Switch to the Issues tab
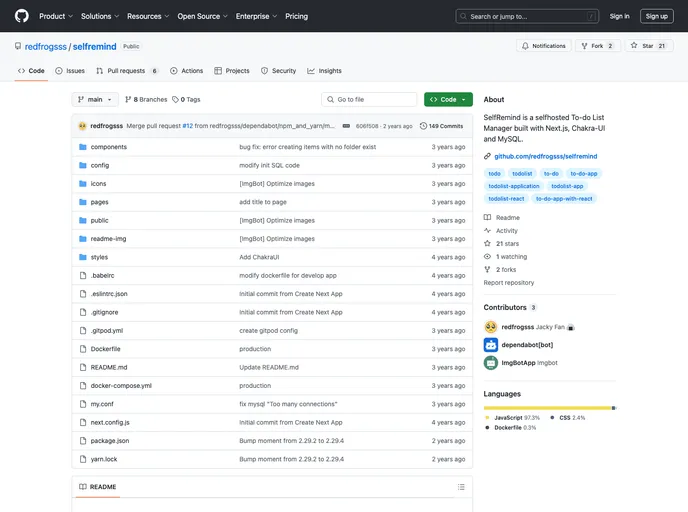This screenshot has height=512, width=688. click(70, 71)
